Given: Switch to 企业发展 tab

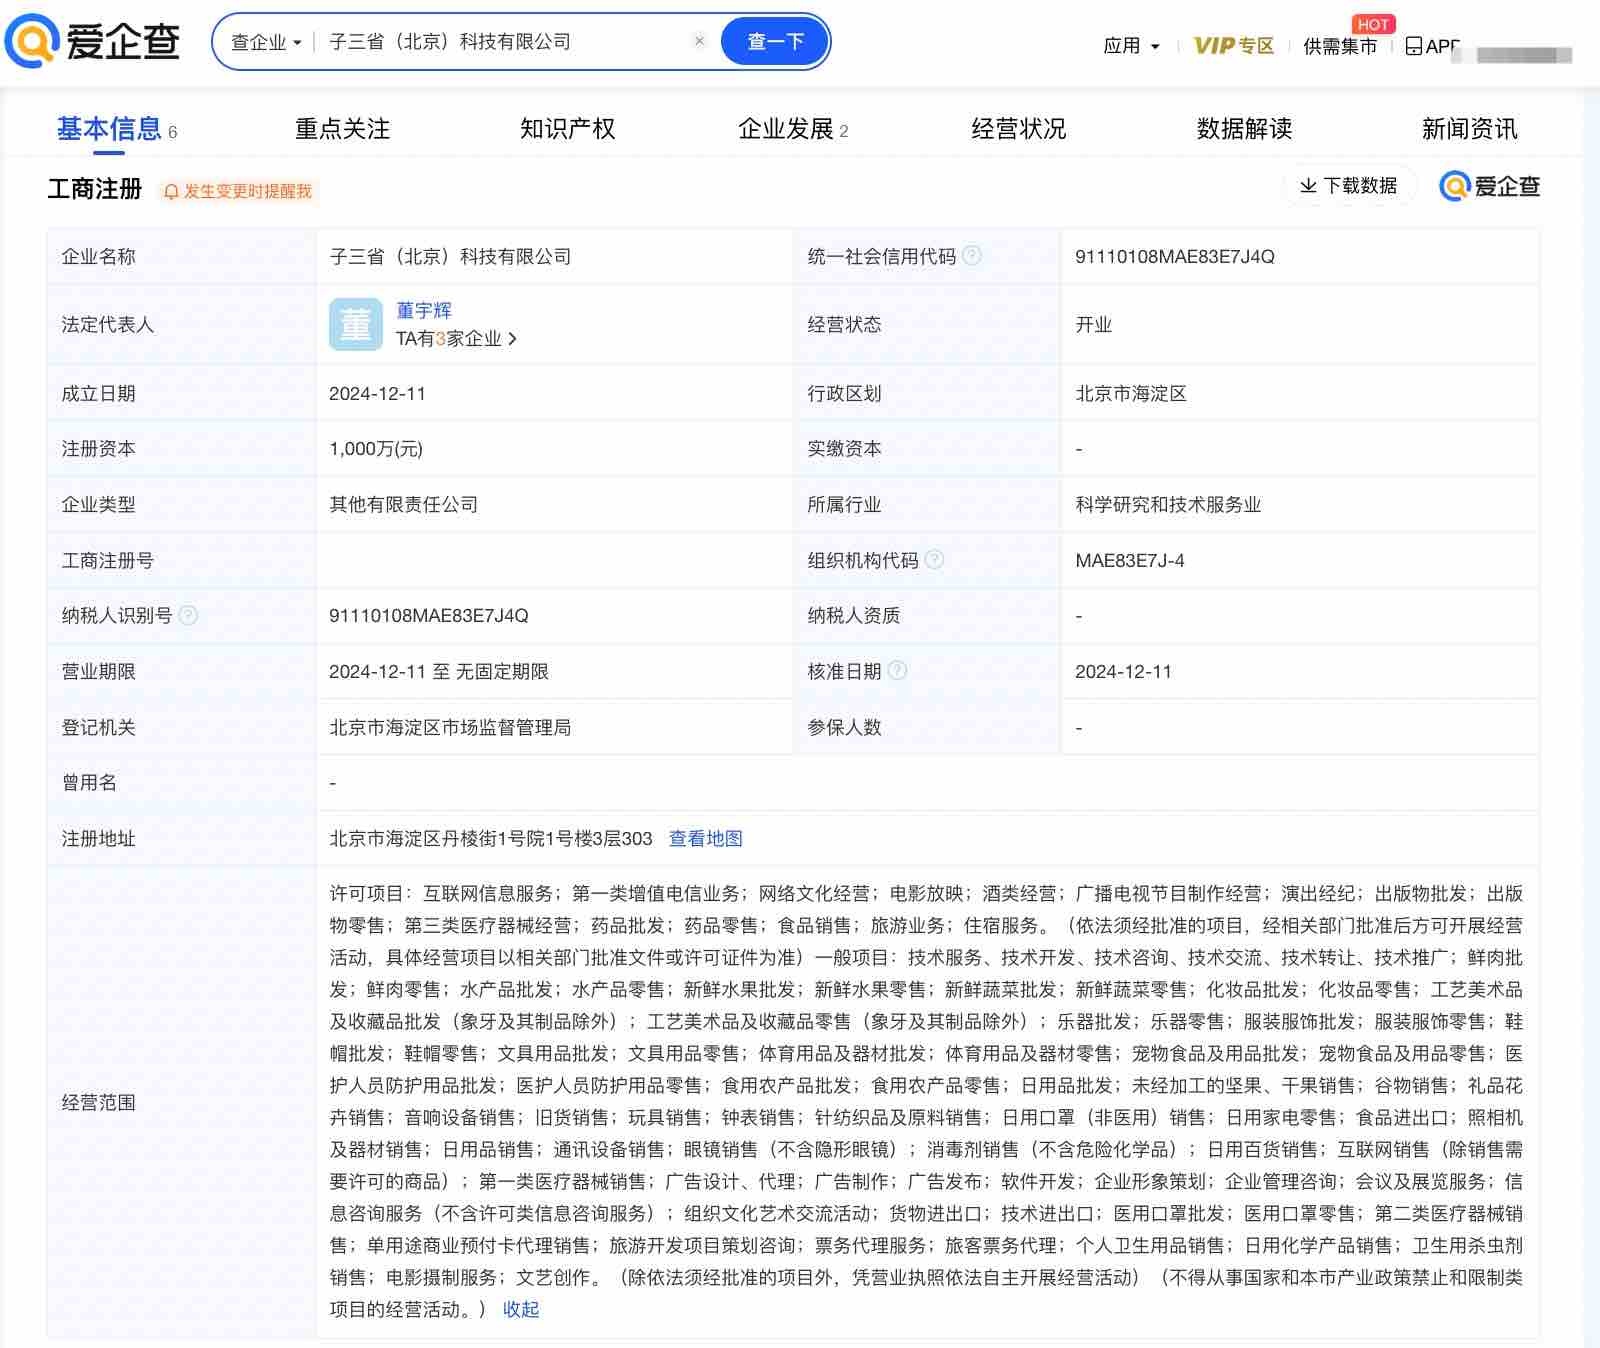Looking at the screenshot, I should pos(792,129).
